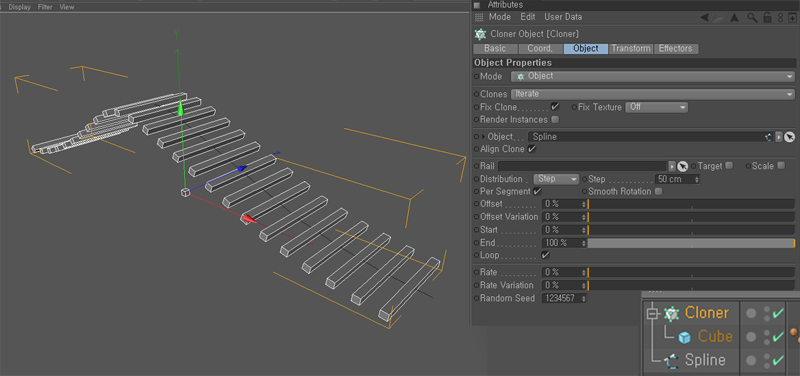Toggle the Fix Clone checkbox
This screenshot has height=376, width=800.
click(555, 107)
